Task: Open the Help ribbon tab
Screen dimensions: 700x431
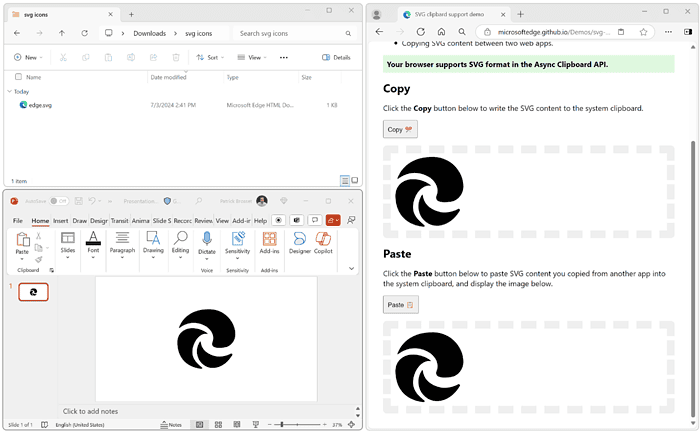Action: (x=260, y=221)
